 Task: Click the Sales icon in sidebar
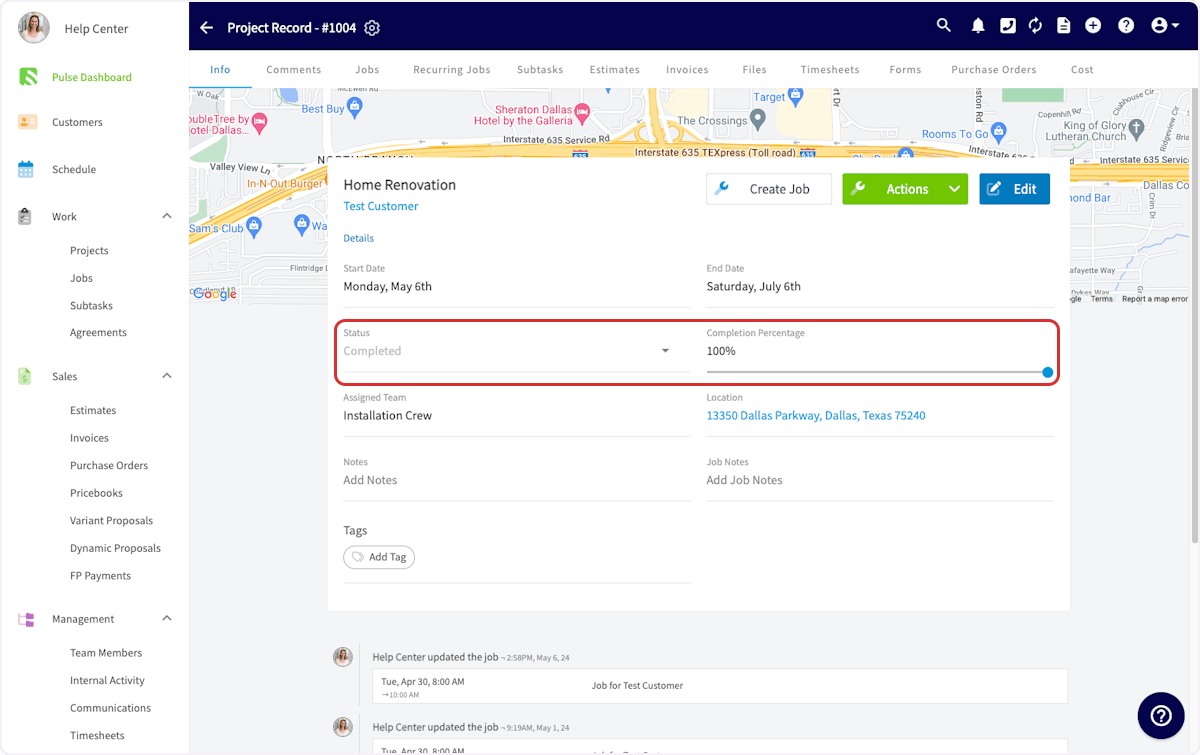click(26, 376)
